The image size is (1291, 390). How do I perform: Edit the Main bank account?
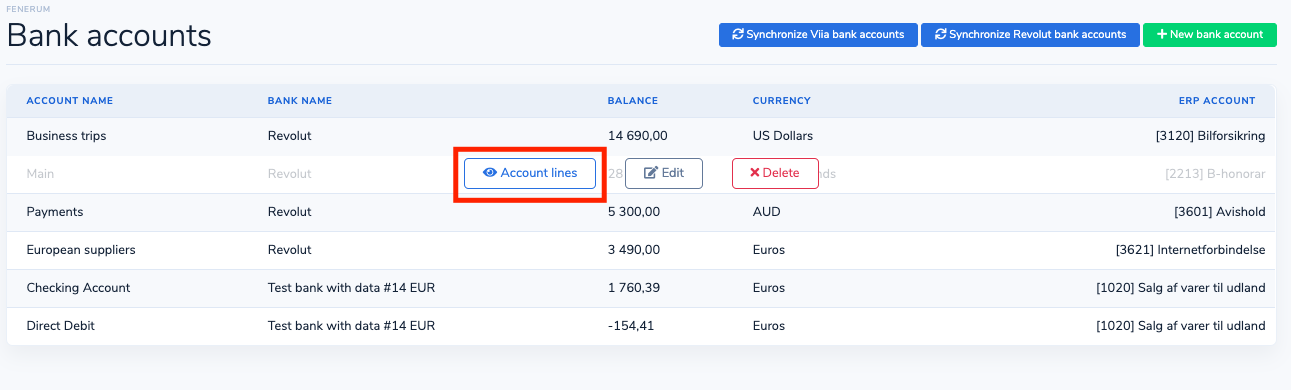point(664,173)
